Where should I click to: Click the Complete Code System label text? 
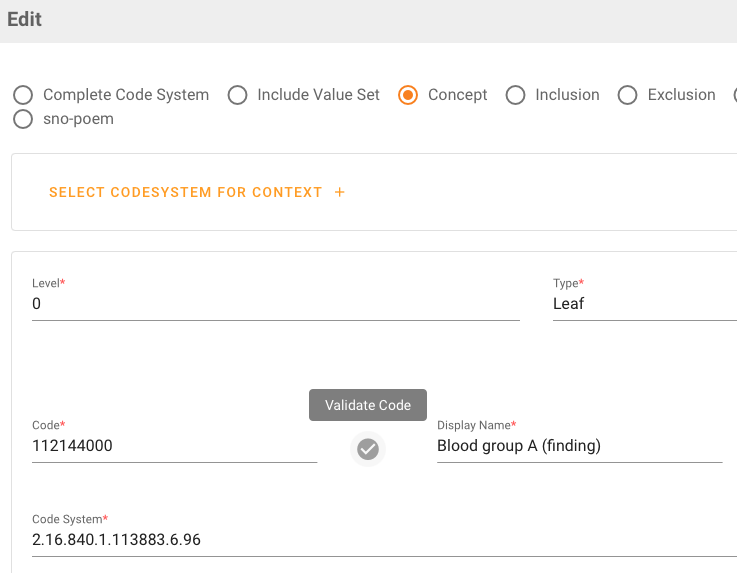(x=126, y=95)
